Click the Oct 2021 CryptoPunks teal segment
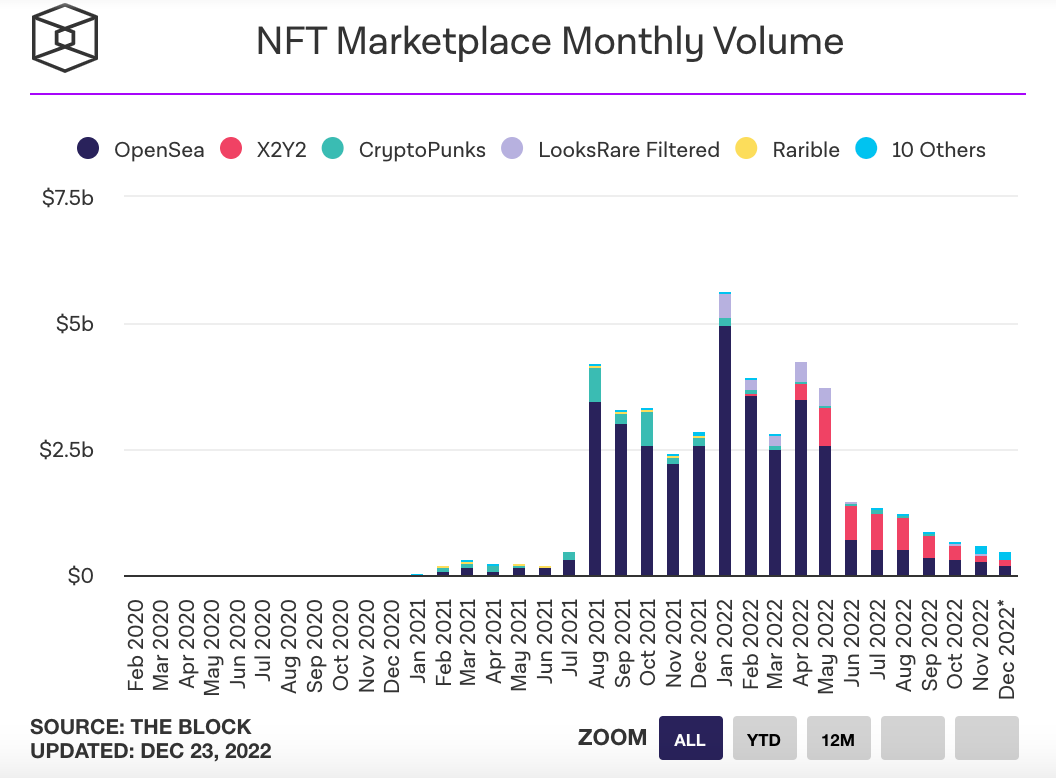The width and height of the screenshot is (1056, 778). coord(647,428)
